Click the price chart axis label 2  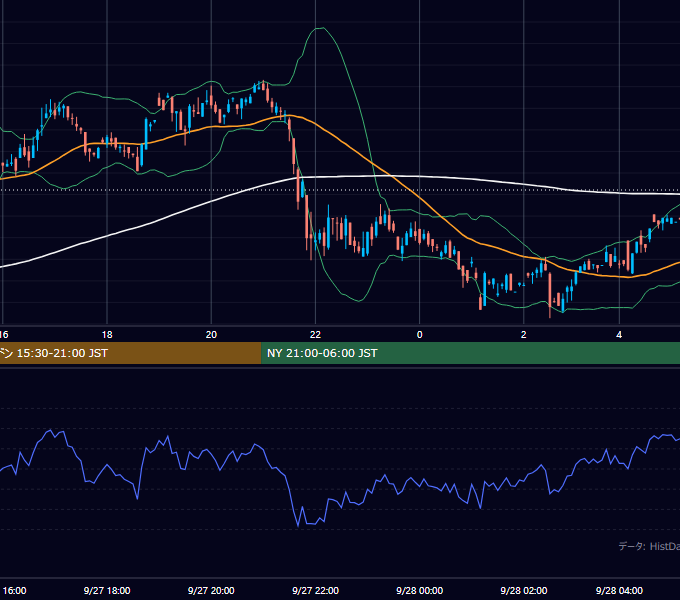click(x=523, y=335)
